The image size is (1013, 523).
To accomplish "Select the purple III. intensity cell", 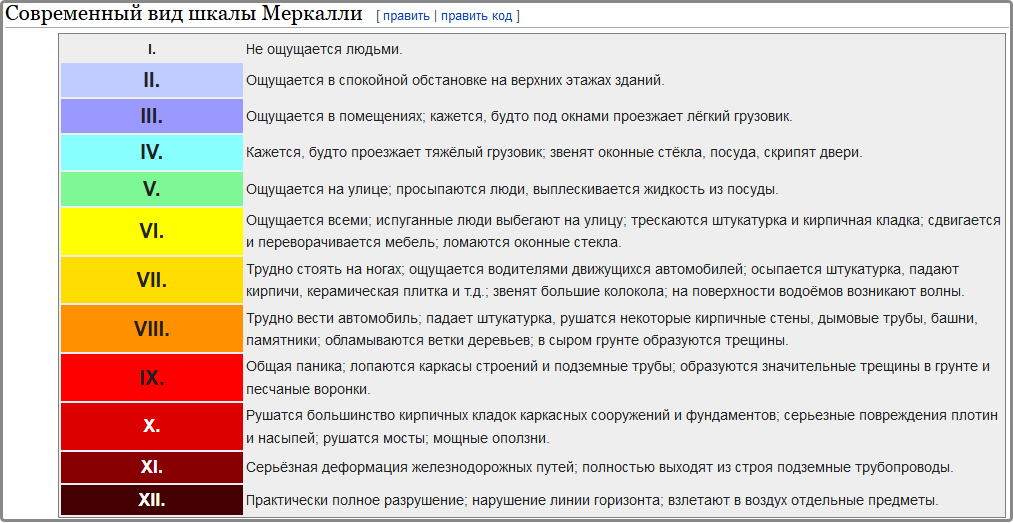I will (x=152, y=116).
